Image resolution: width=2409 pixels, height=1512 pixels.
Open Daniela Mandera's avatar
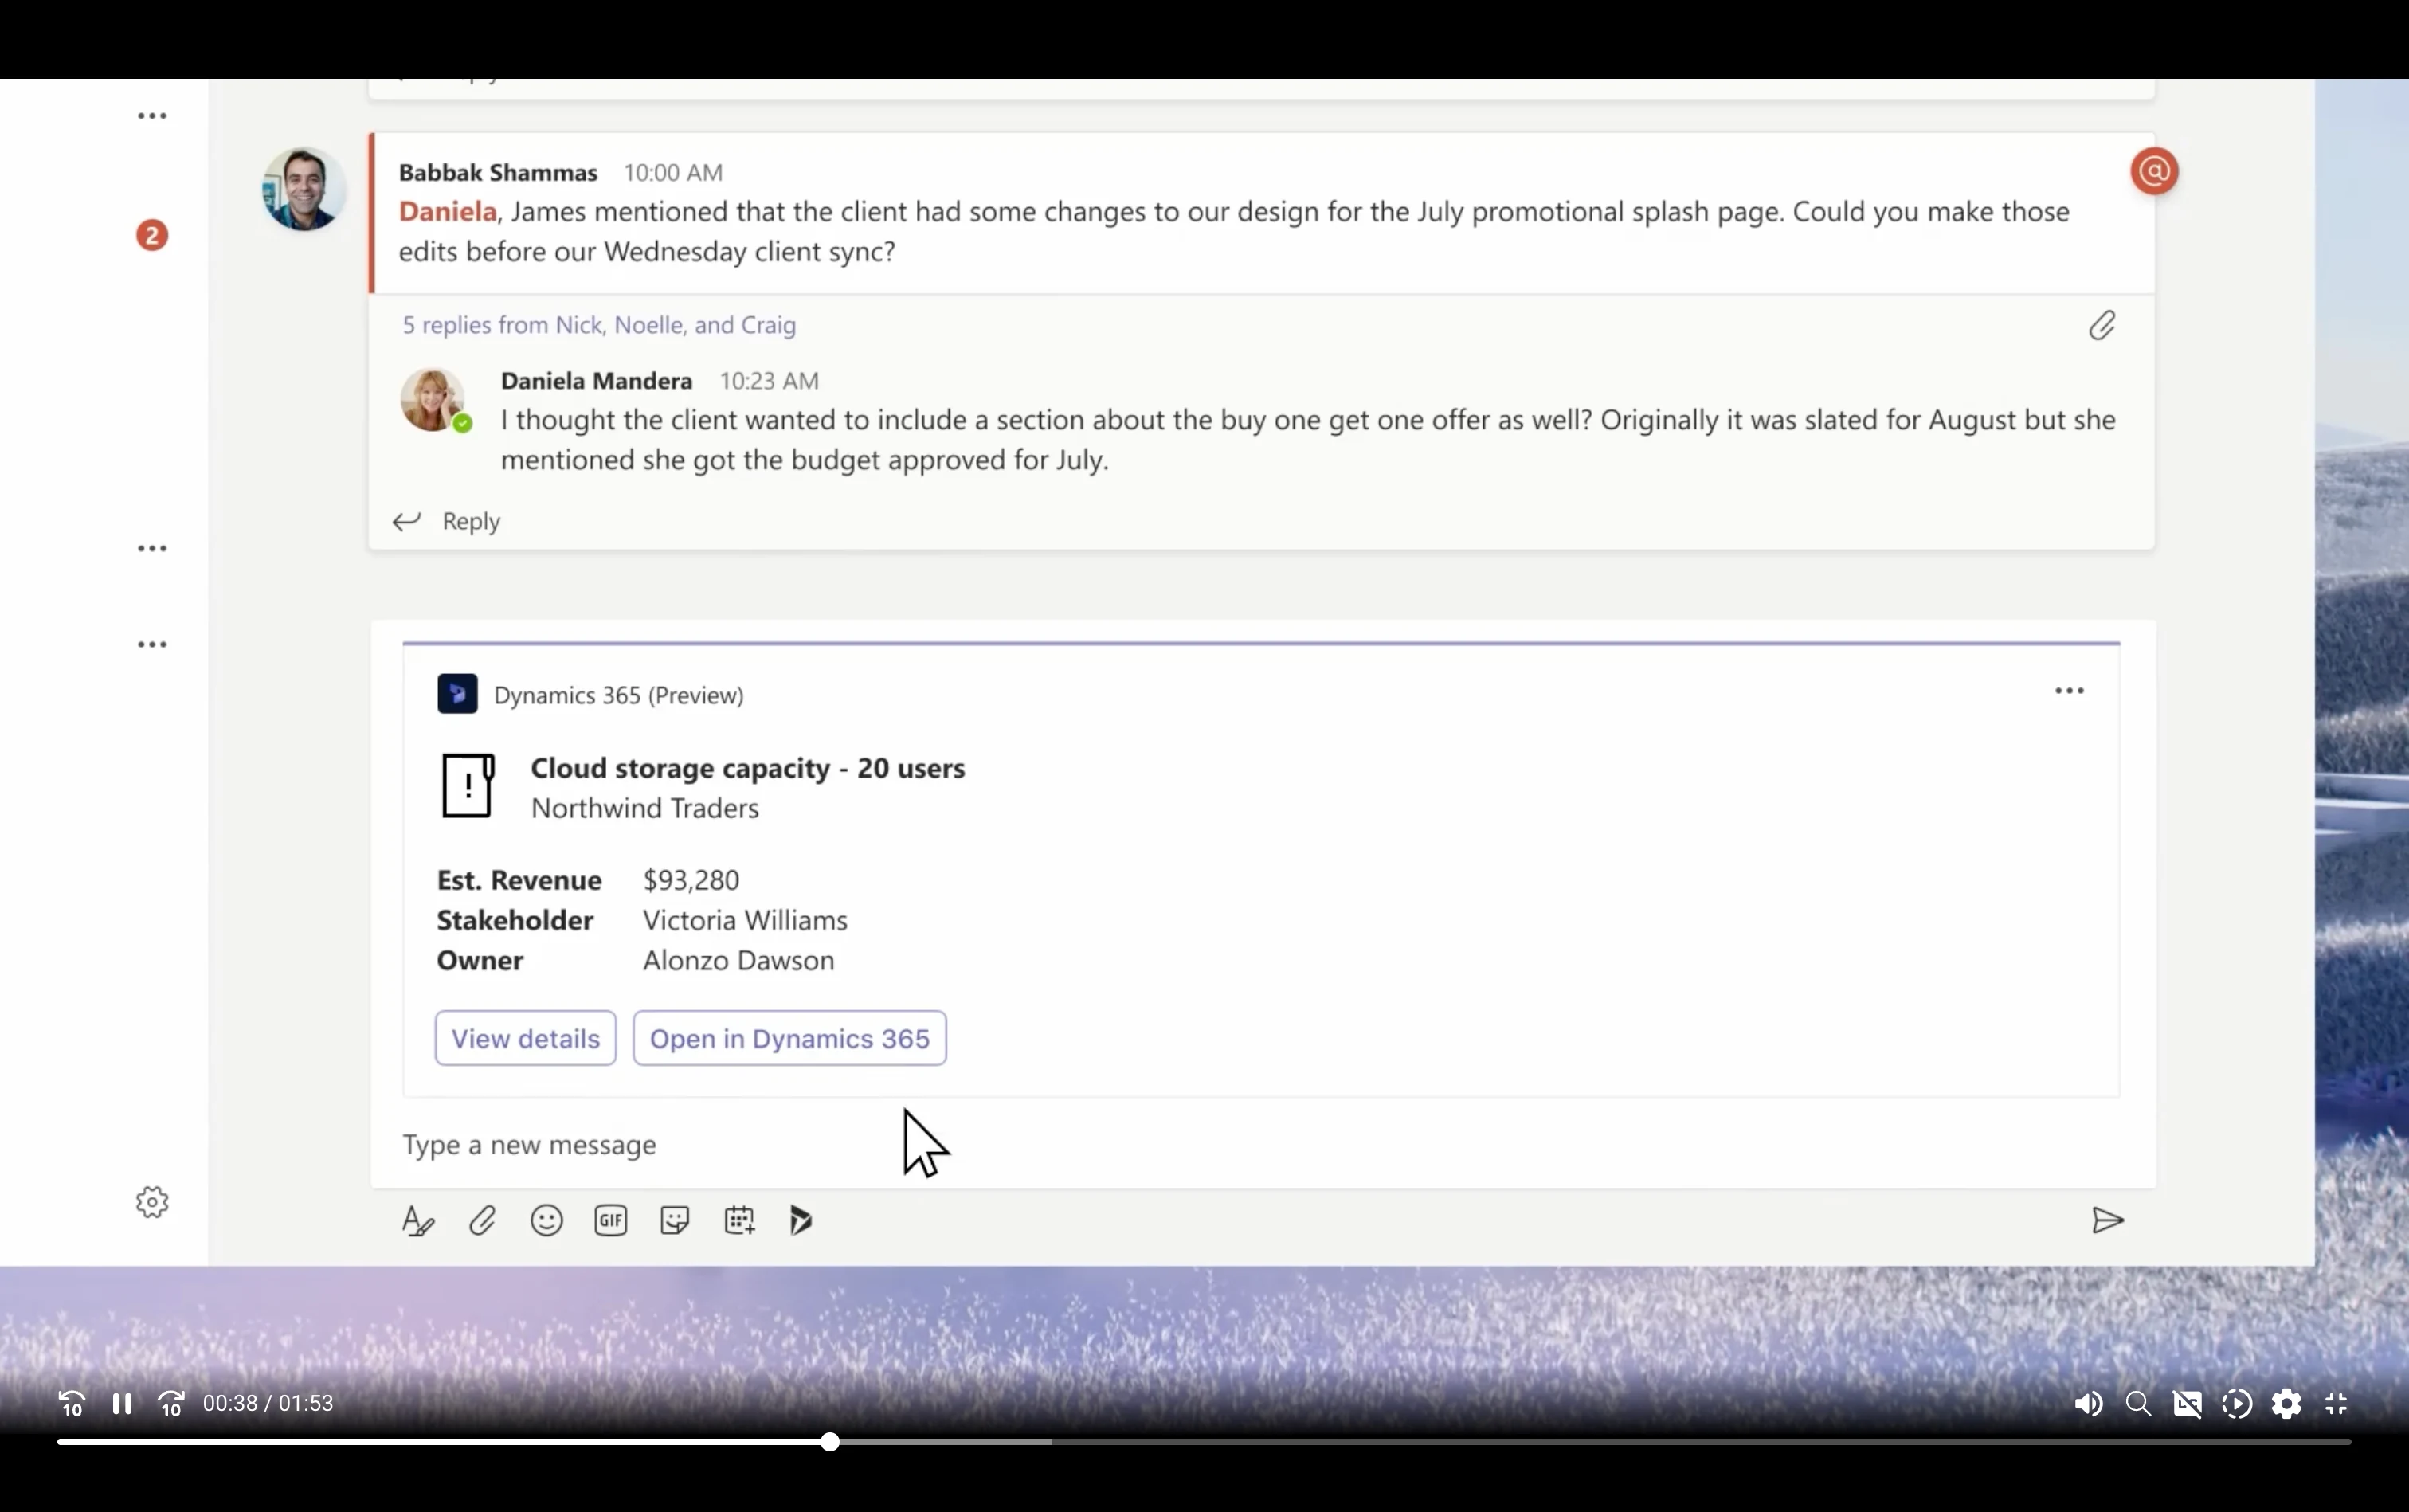[434, 400]
